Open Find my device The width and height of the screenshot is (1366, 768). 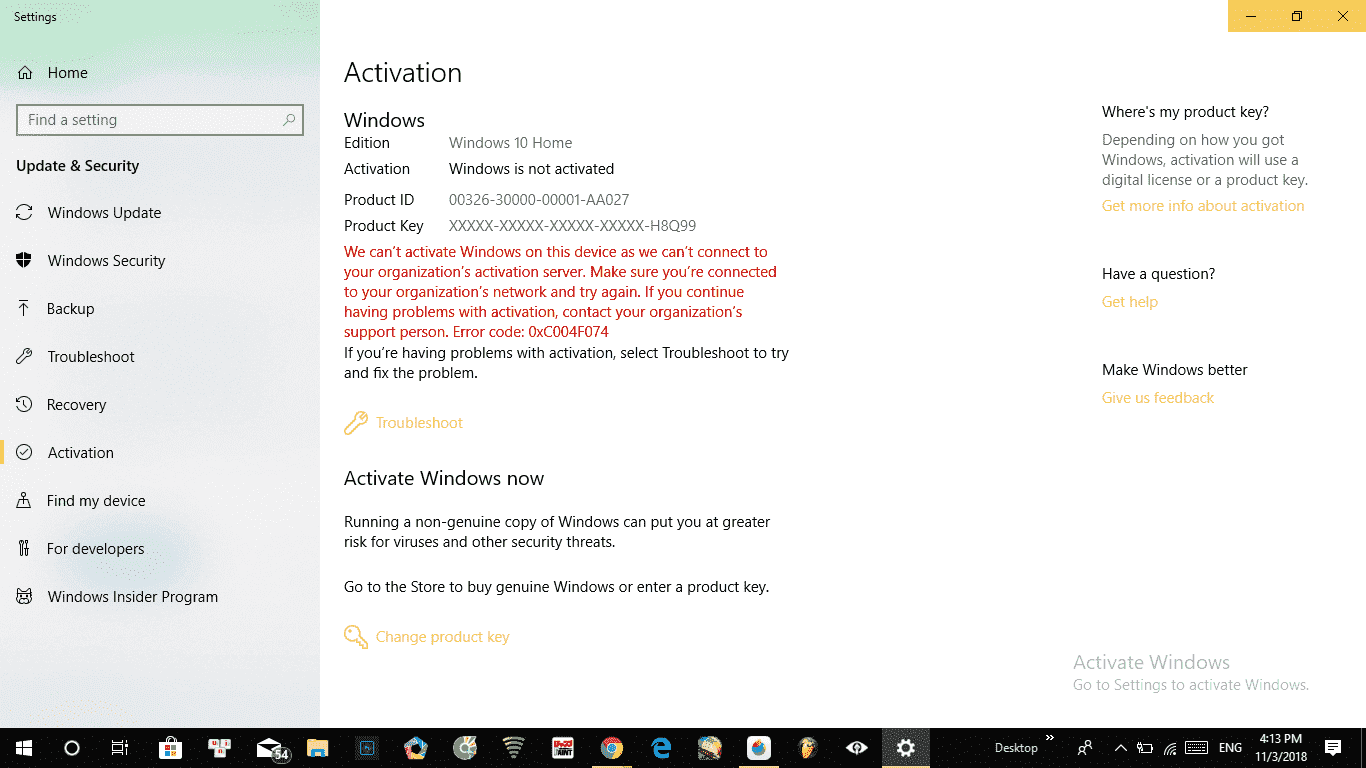tap(160, 501)
